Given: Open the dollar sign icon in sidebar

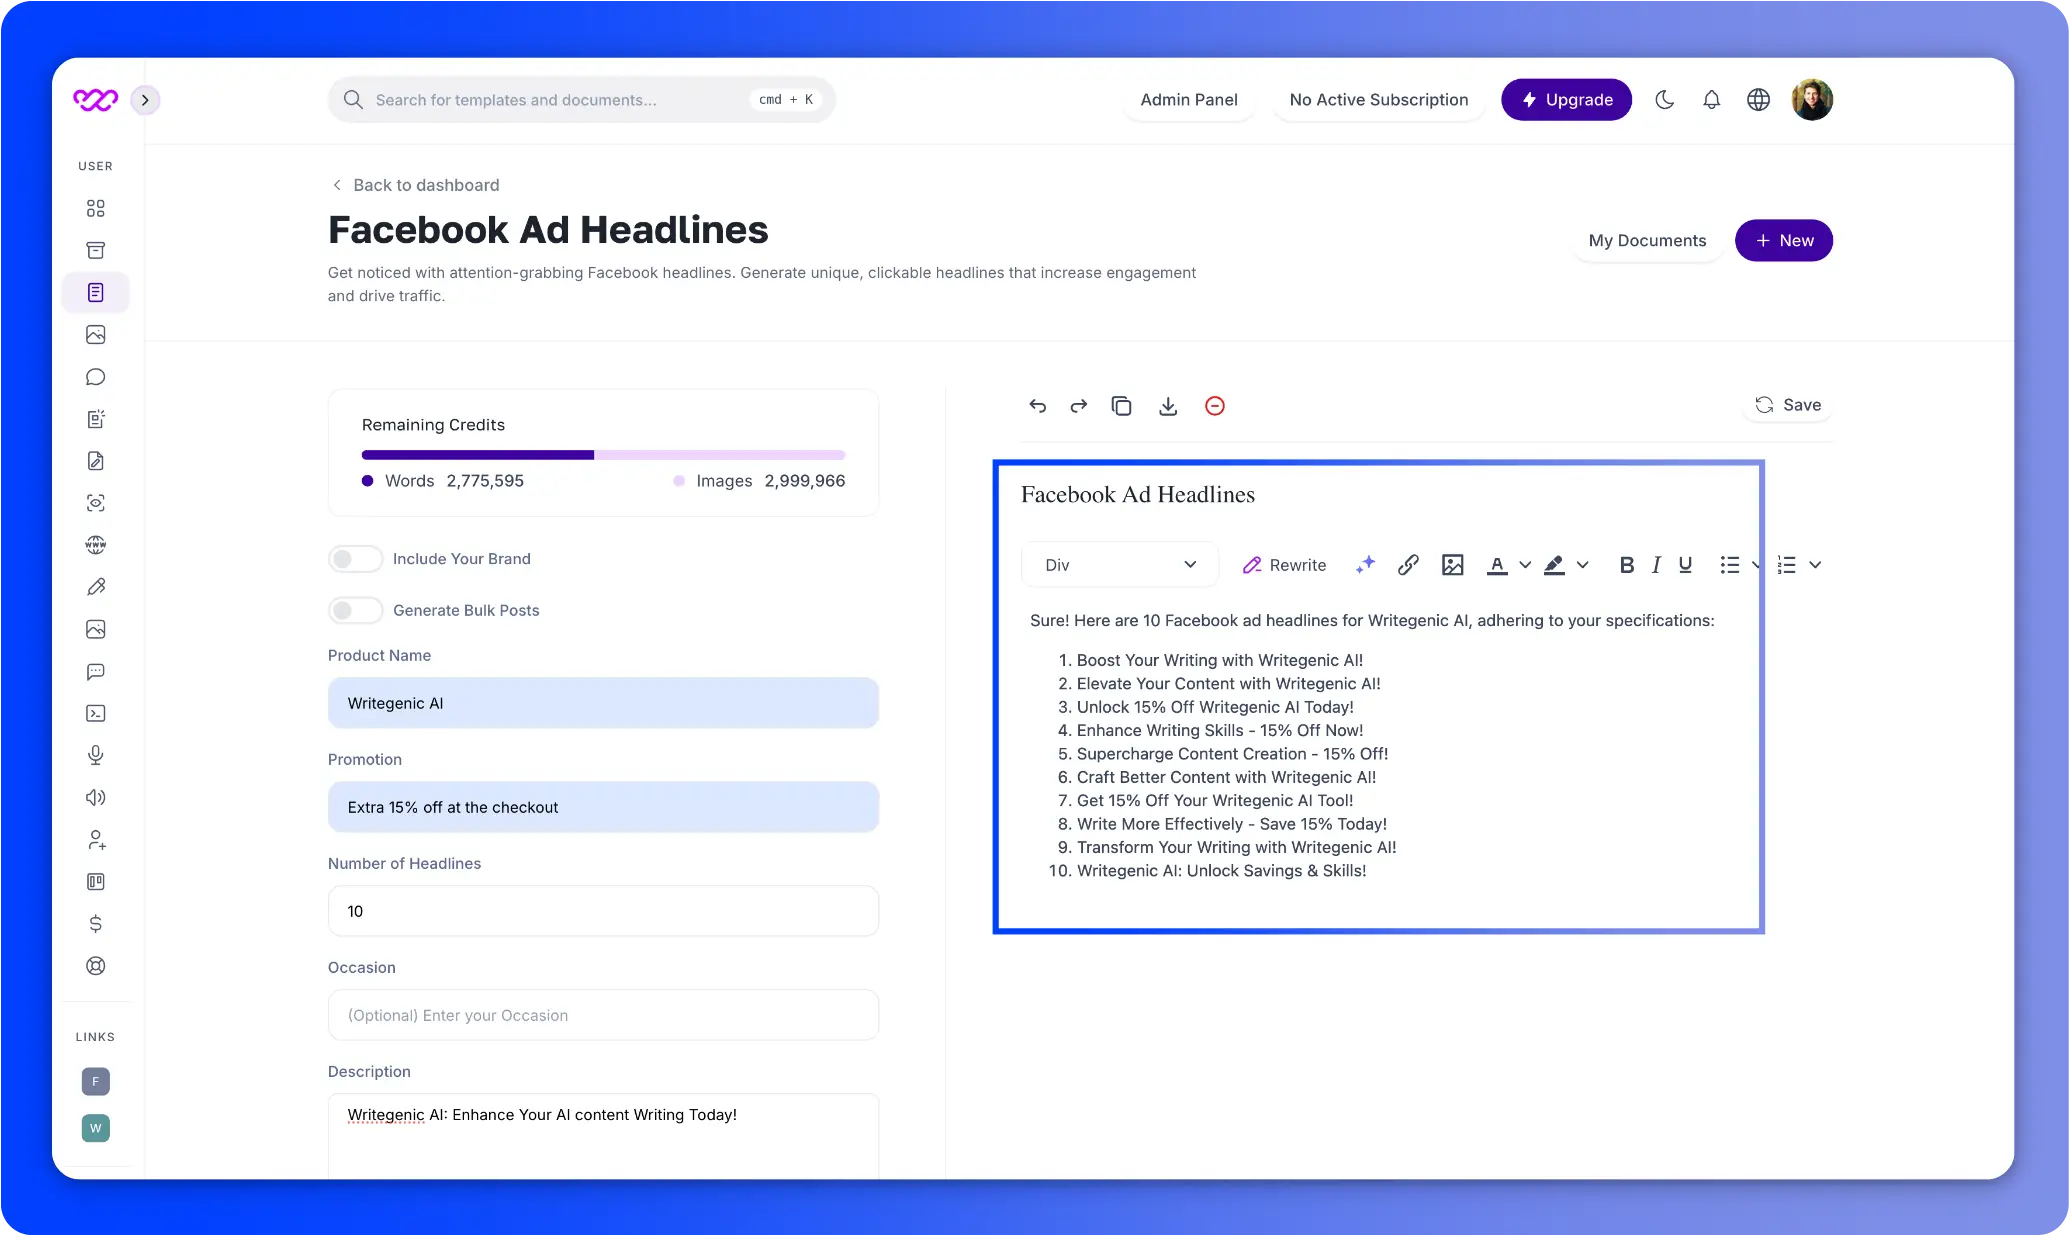Looking at the screenshot, I should (95, 923).
